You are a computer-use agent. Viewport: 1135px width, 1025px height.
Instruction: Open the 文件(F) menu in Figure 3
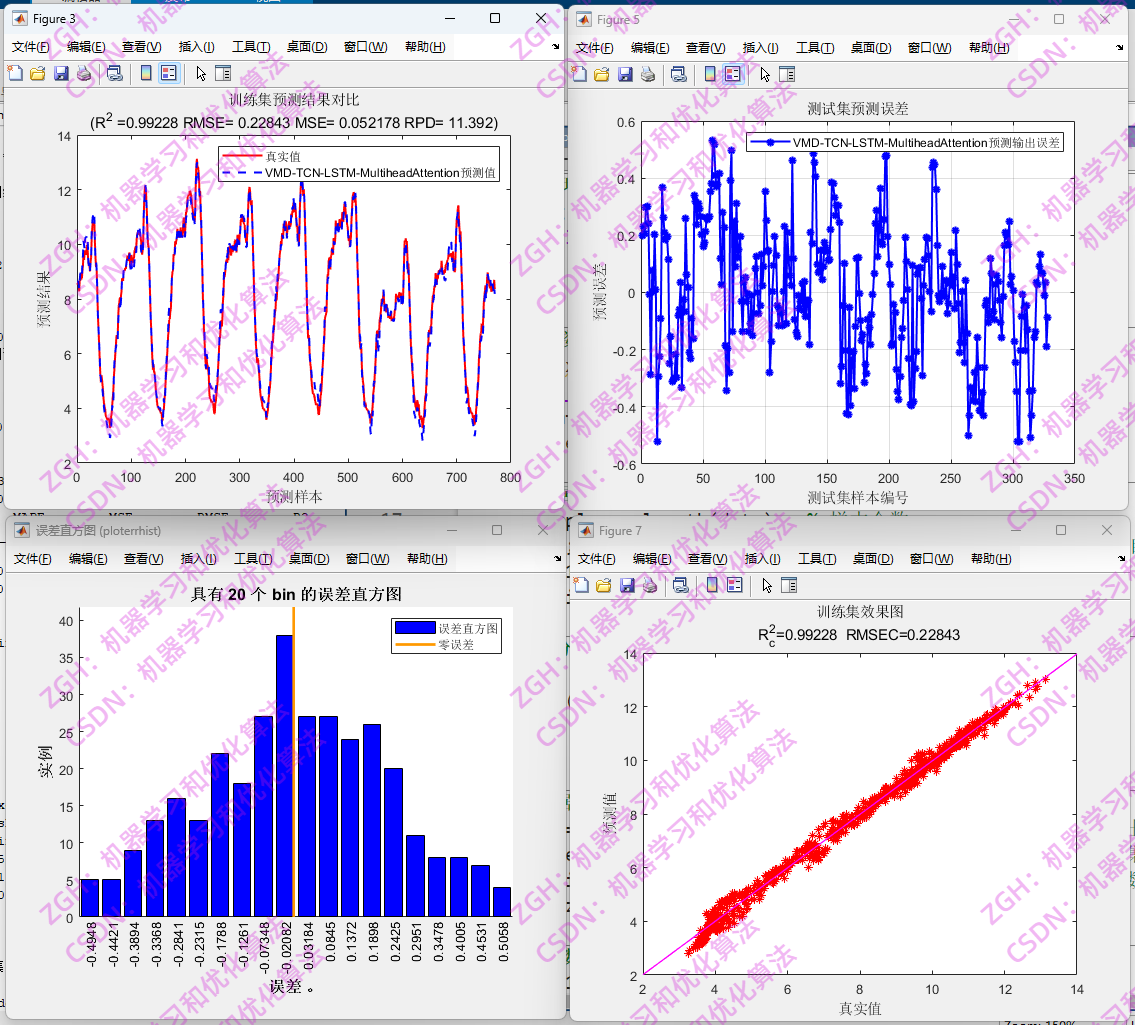[x=30, y=47]
